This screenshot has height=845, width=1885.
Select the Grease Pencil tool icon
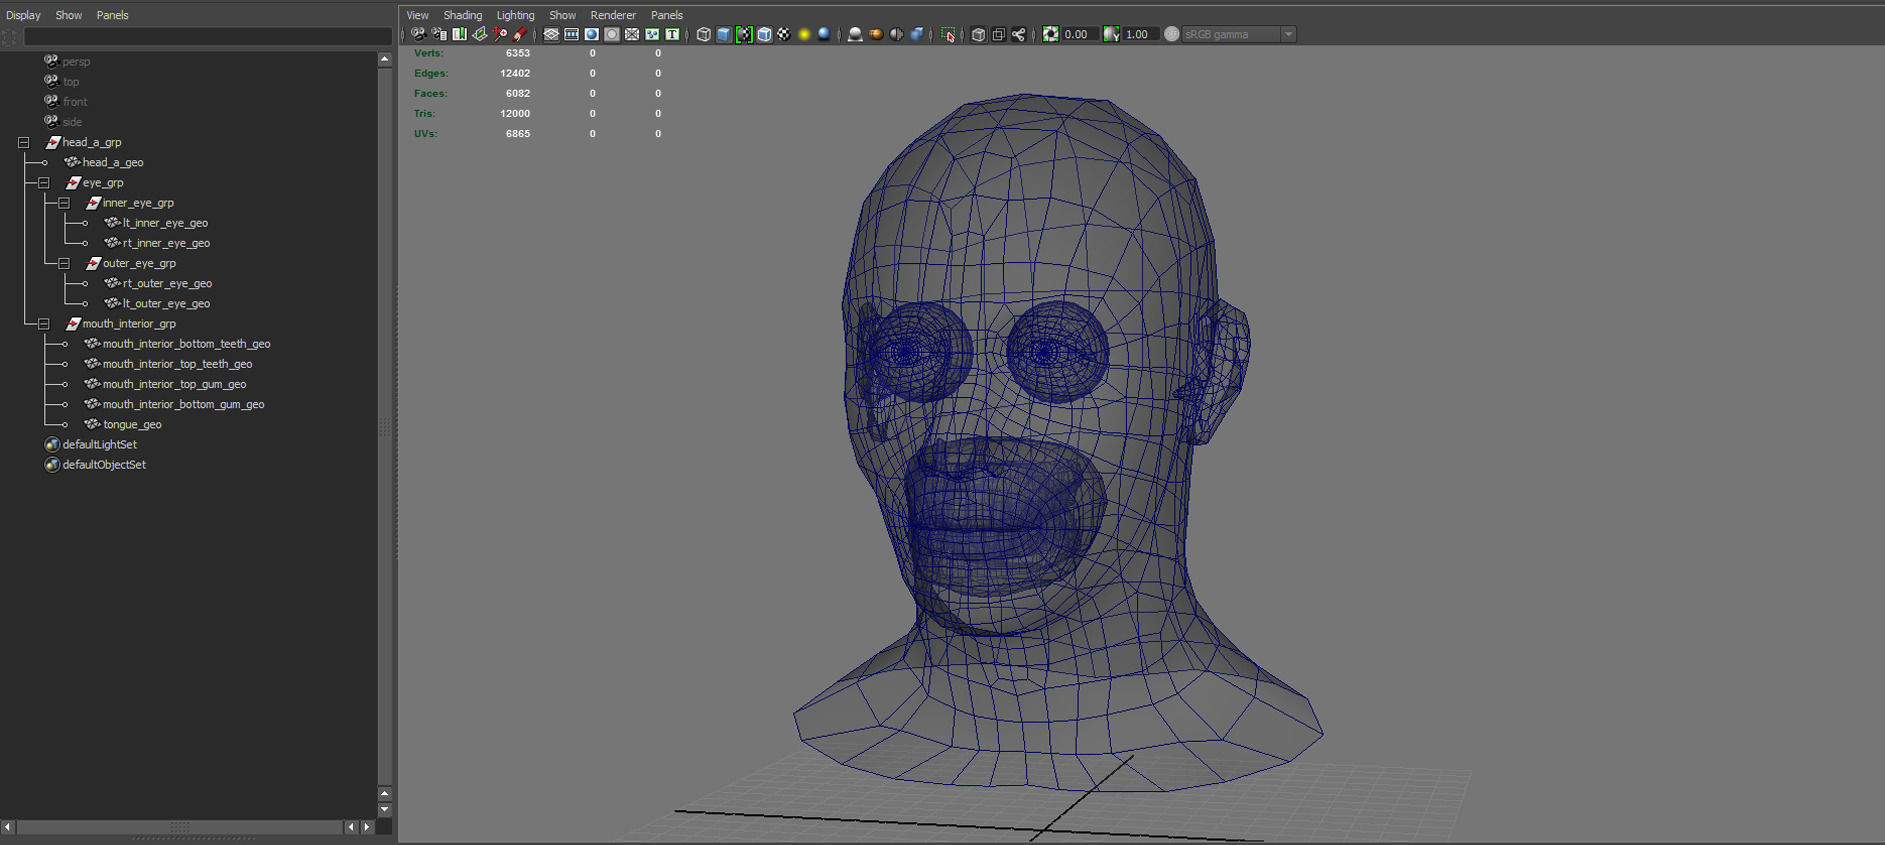[x=520, y=34]
